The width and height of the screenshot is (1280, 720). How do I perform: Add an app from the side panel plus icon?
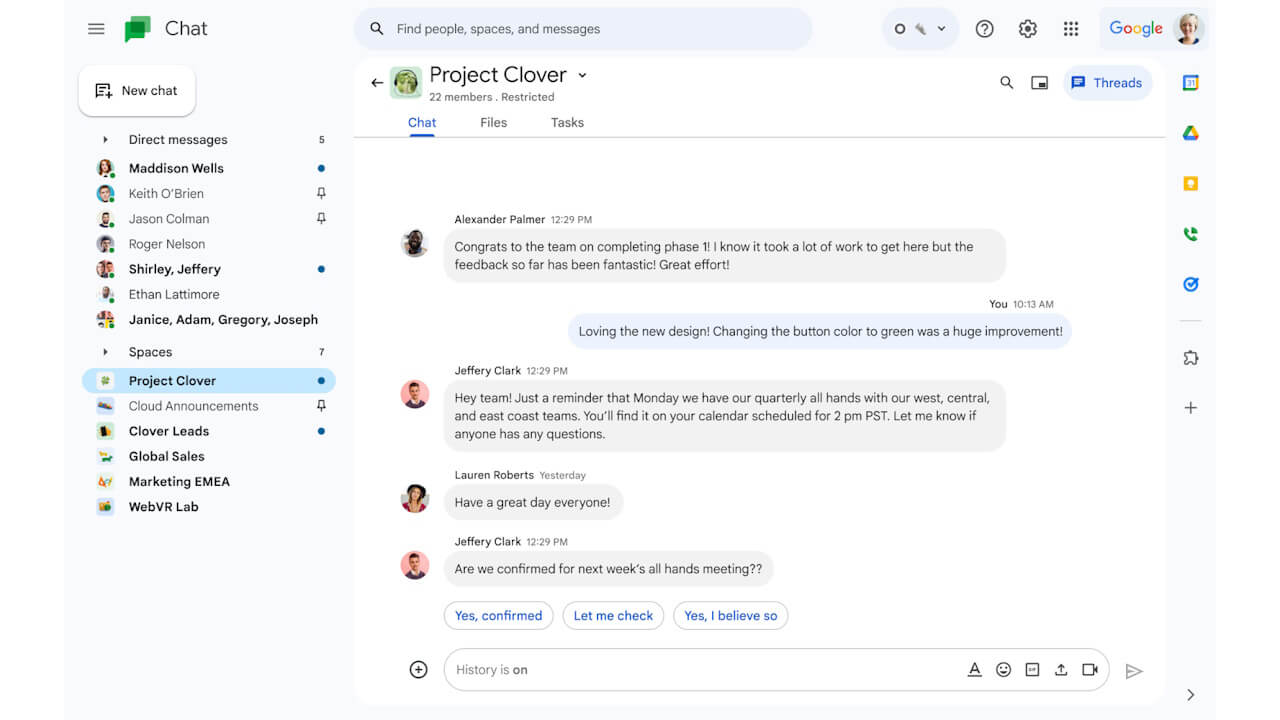1190,407
